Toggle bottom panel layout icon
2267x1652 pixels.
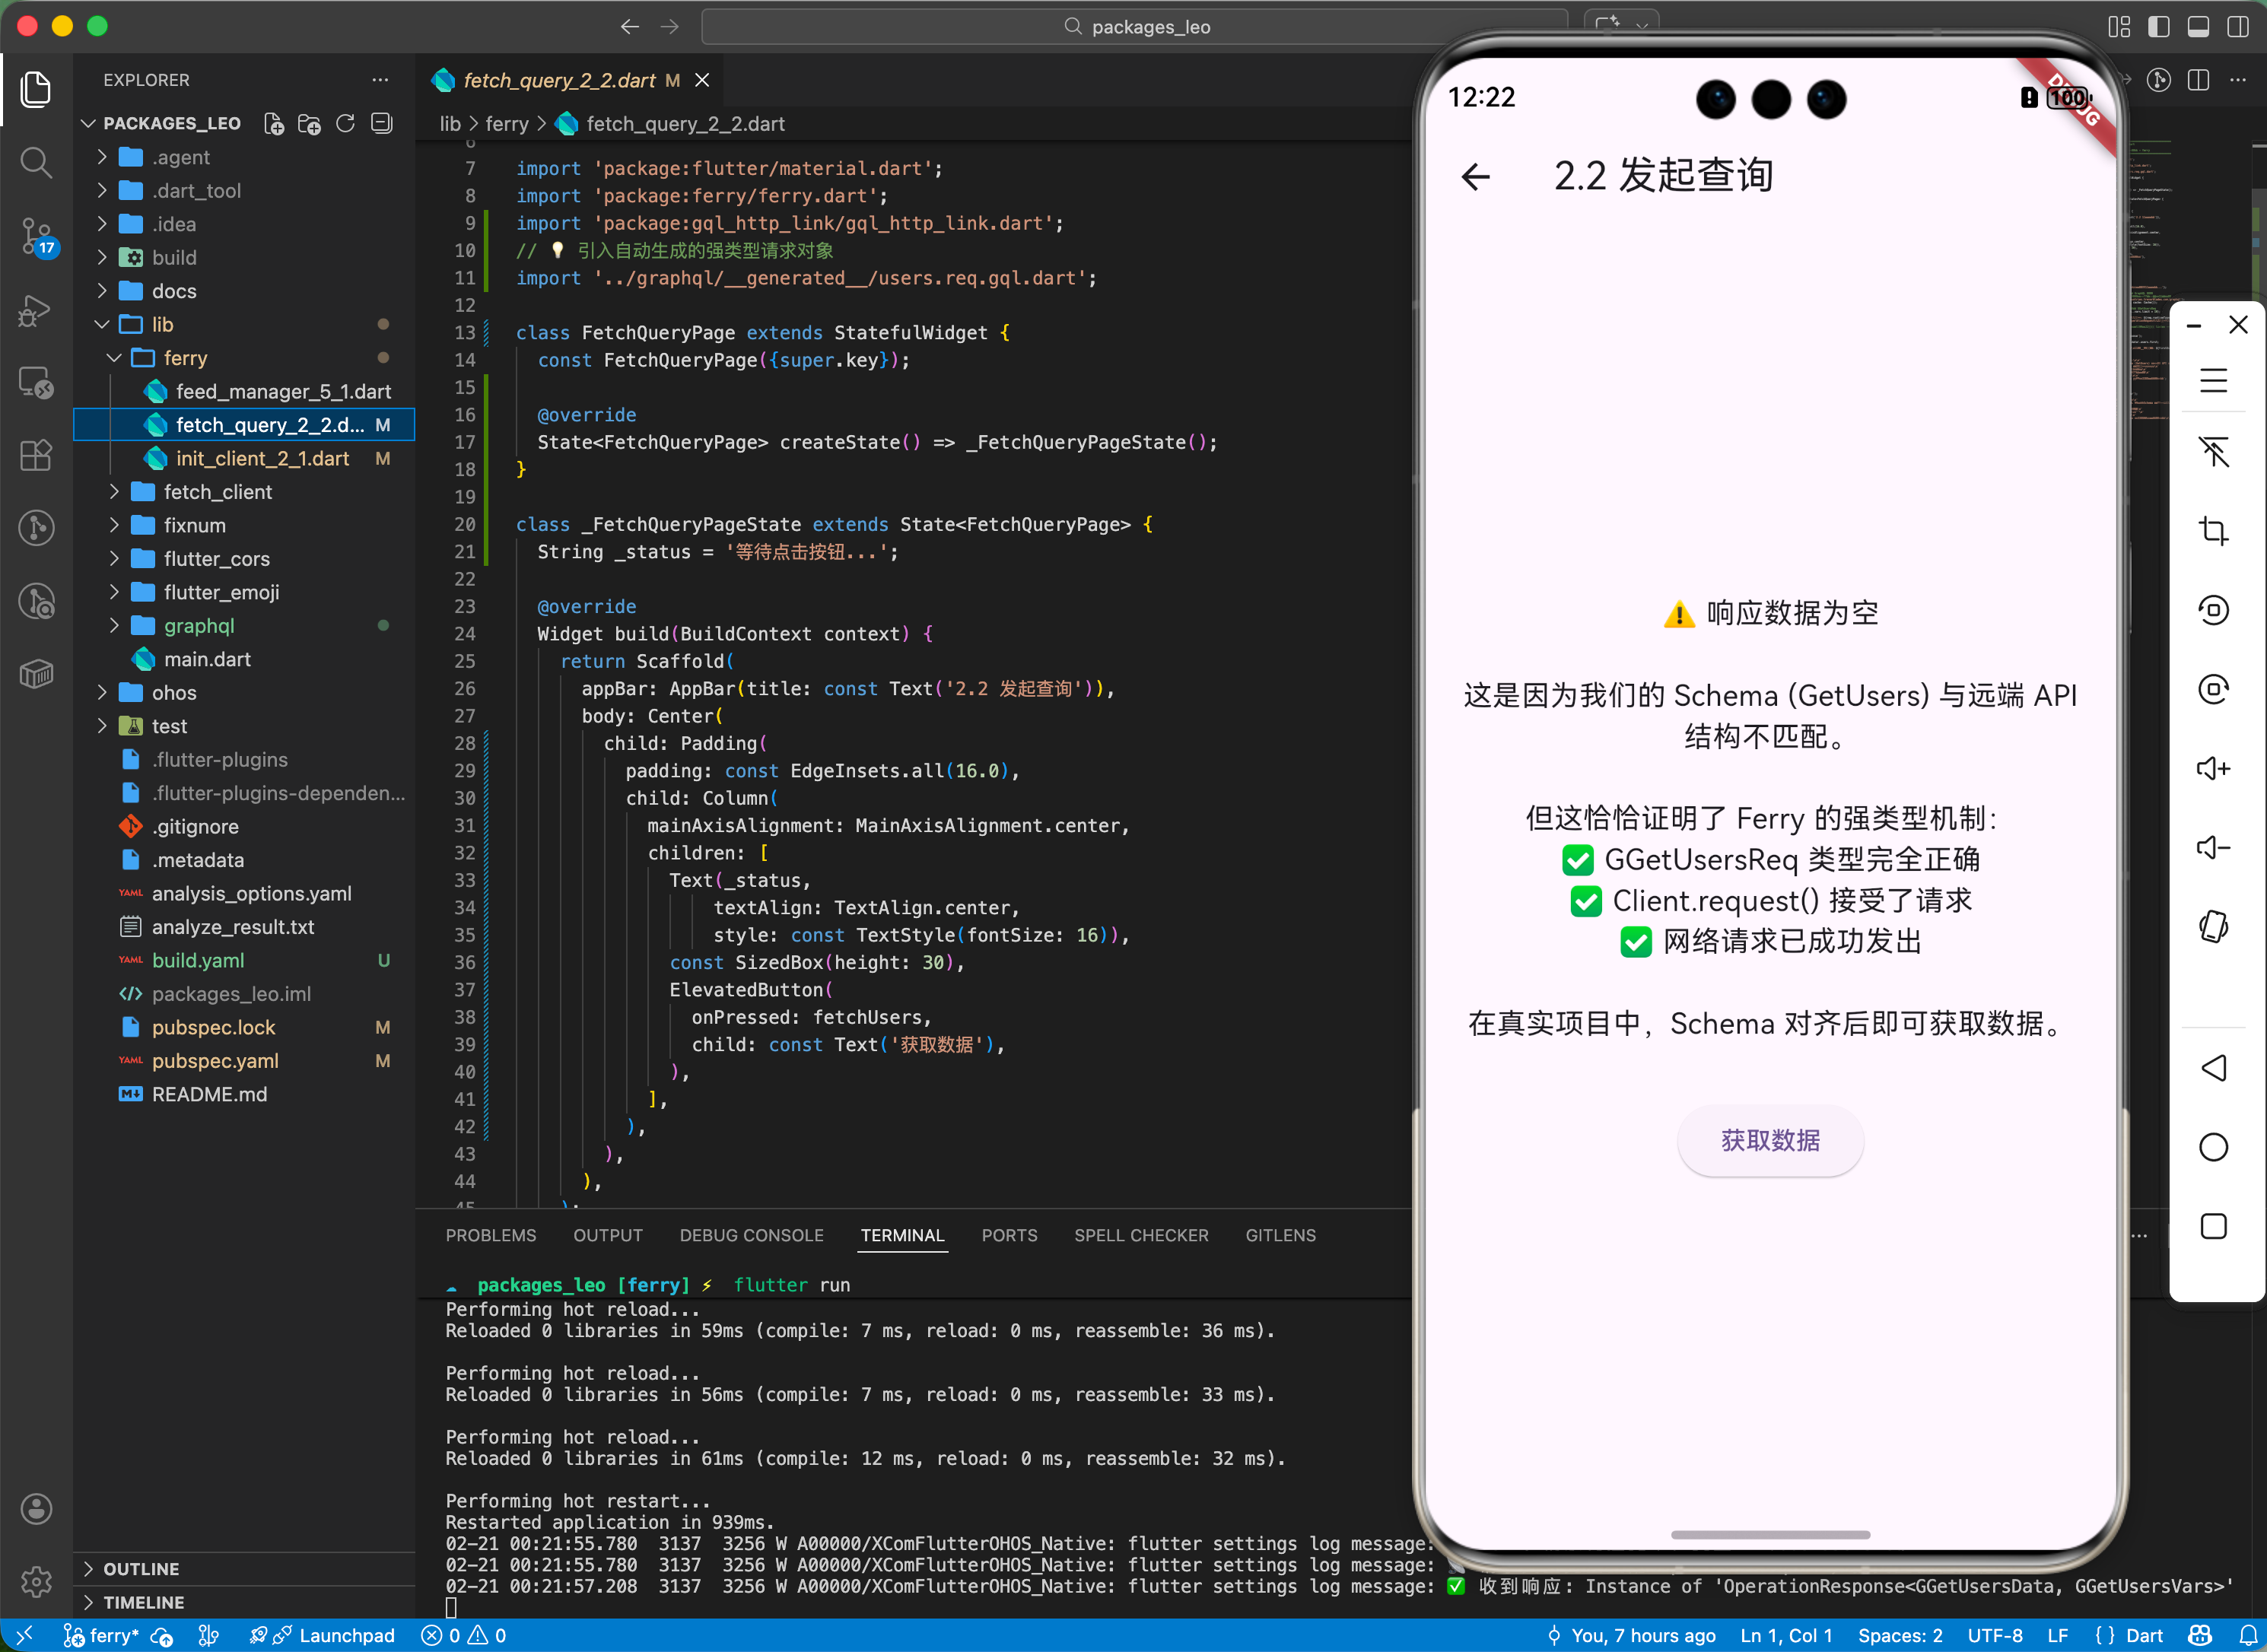click(2198, 27)
